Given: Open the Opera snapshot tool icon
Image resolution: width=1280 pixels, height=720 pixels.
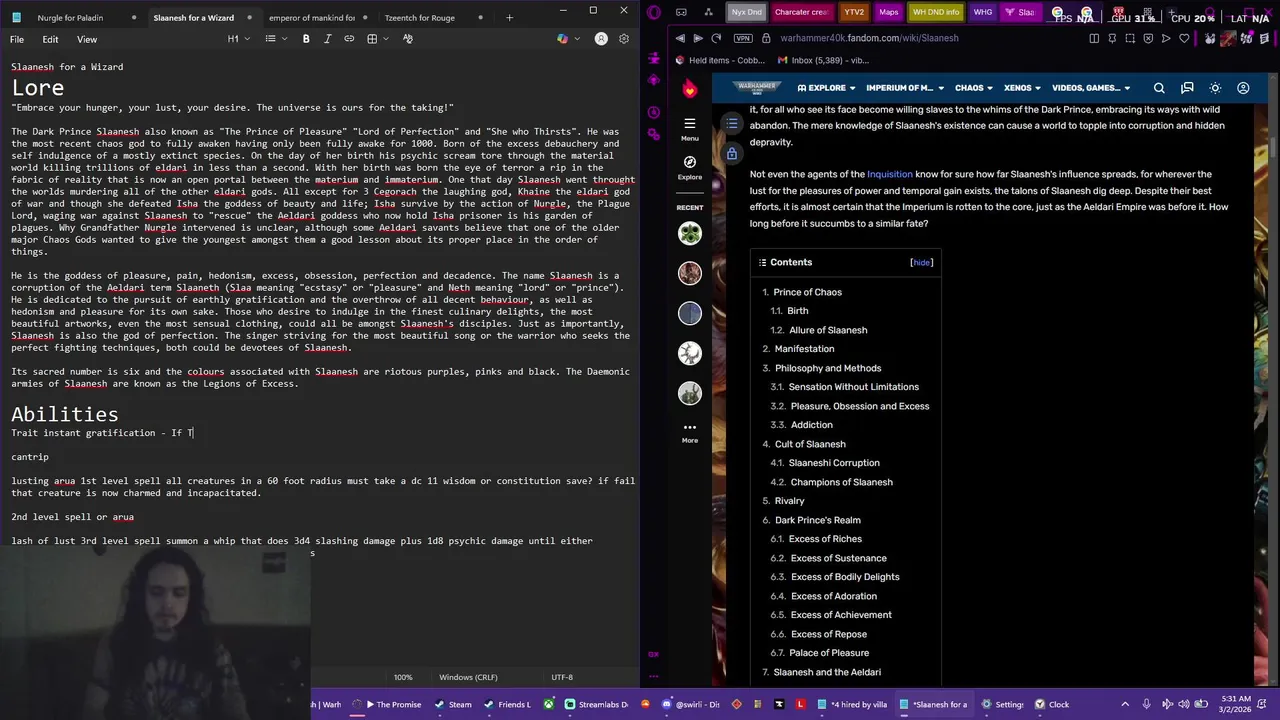Looking at the screenshot, I should pyautogui.click(x=1130, y=38).
